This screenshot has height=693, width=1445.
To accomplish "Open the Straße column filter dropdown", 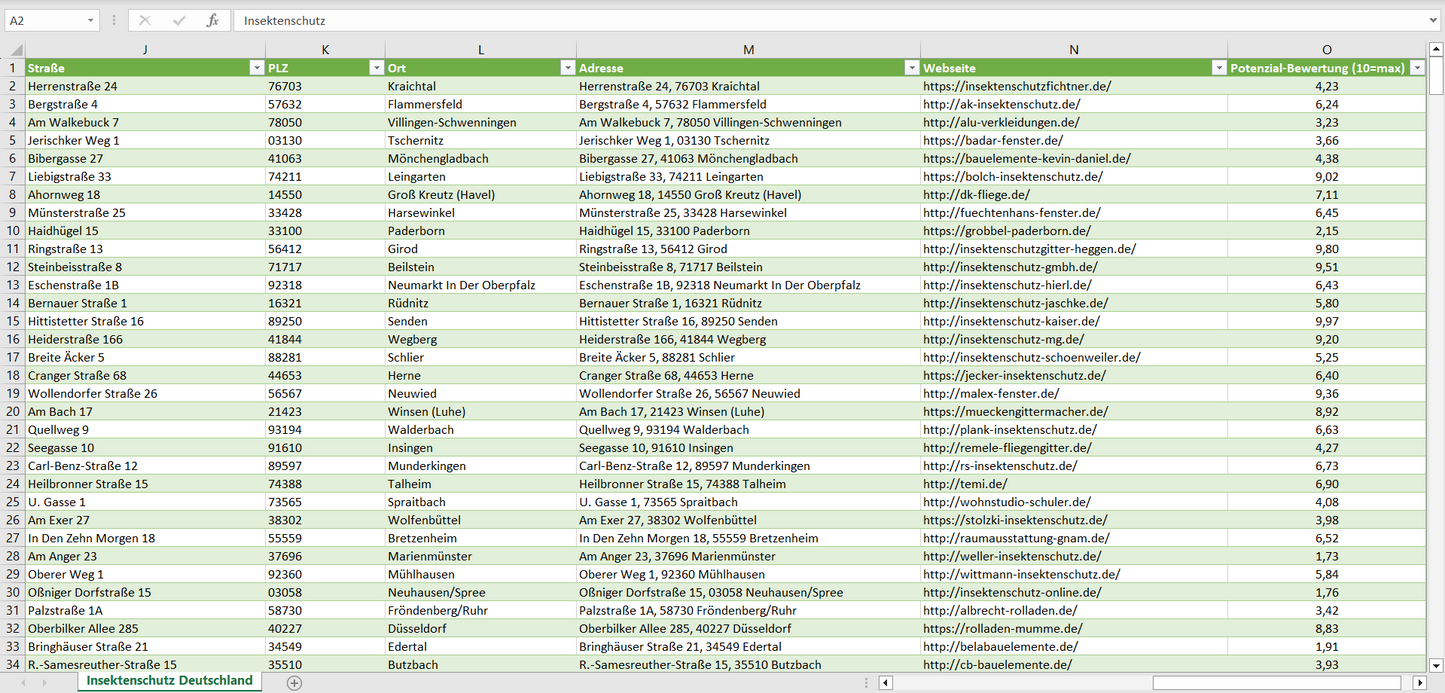I will coord(256,68).
